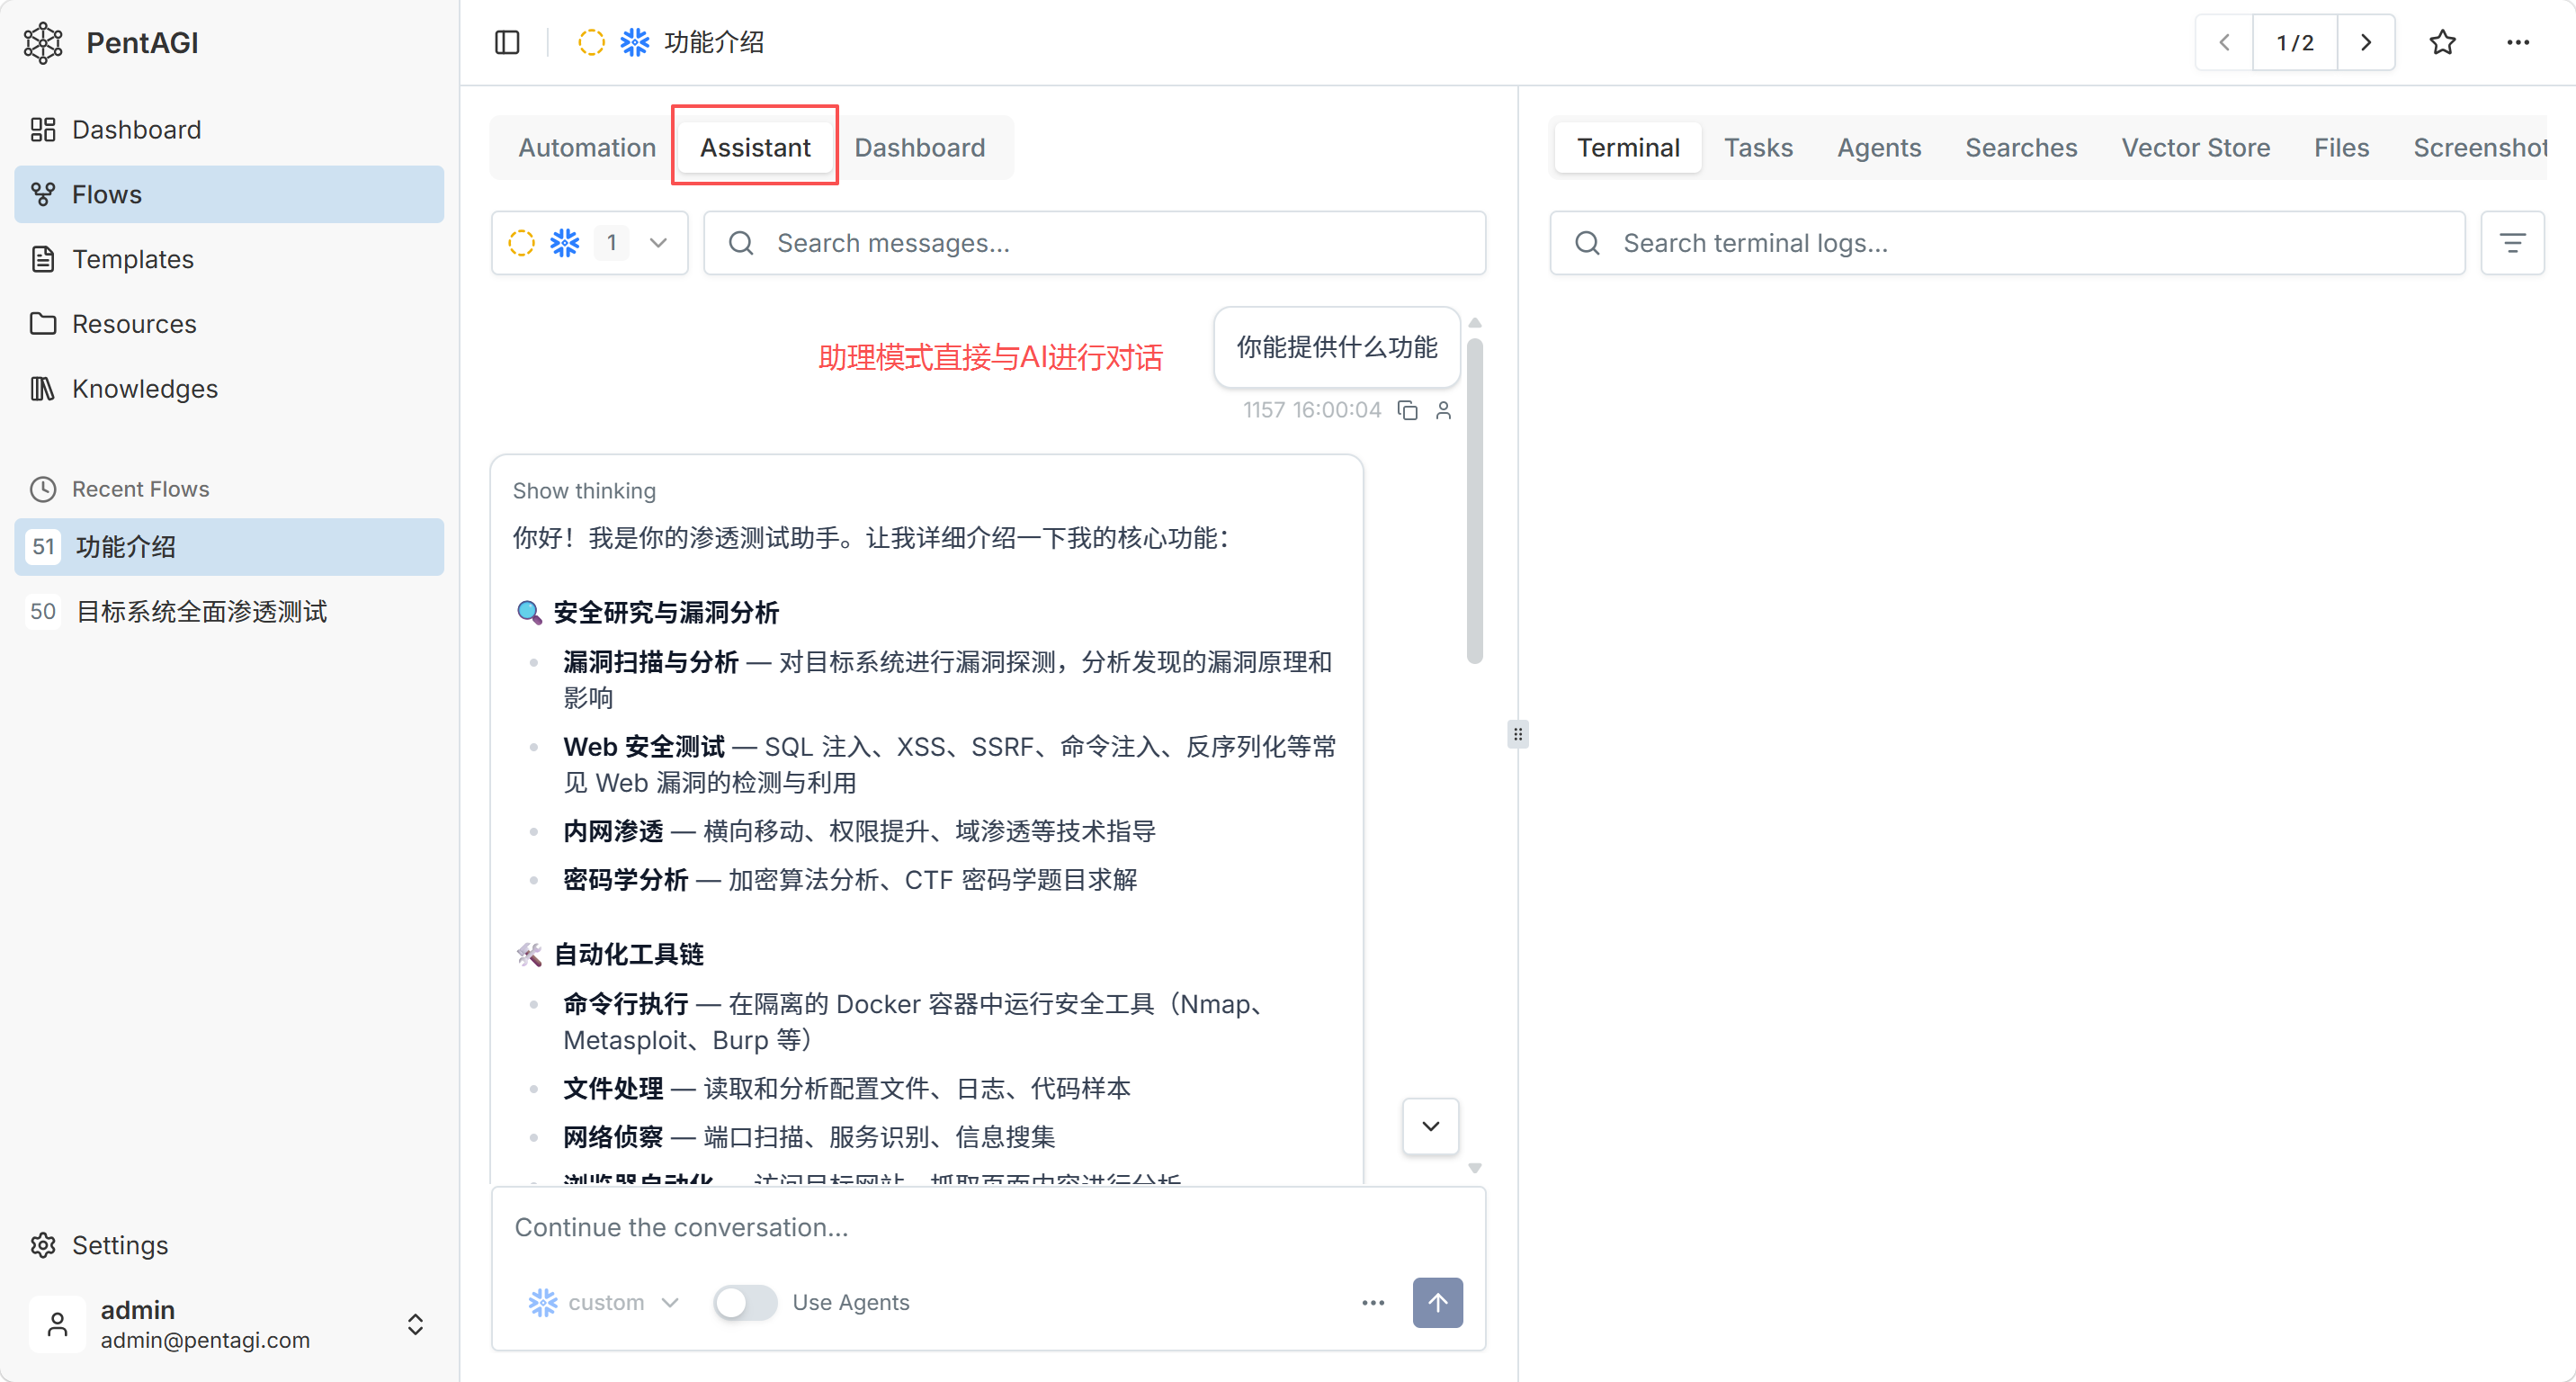This screenshot has width=2576, height=1382.
Task: Open the Vector Store tab
Action: pos(2196,148)
